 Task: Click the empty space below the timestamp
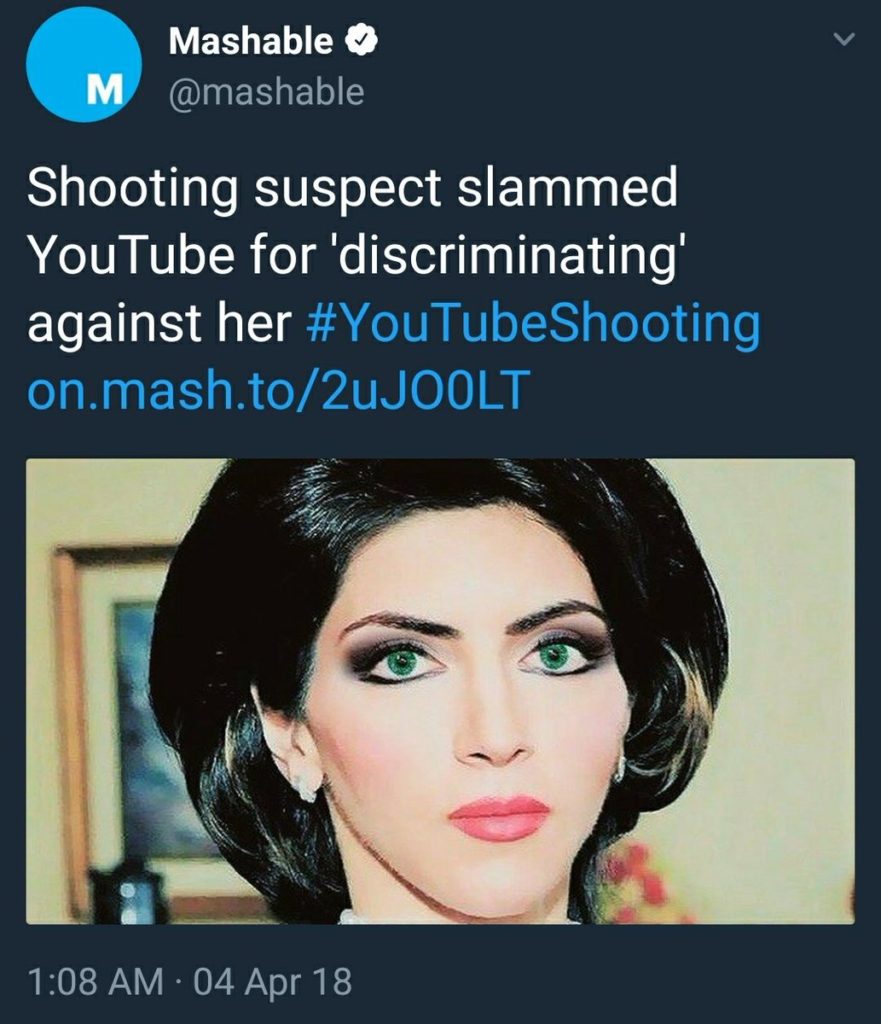tap(440, 1014)
